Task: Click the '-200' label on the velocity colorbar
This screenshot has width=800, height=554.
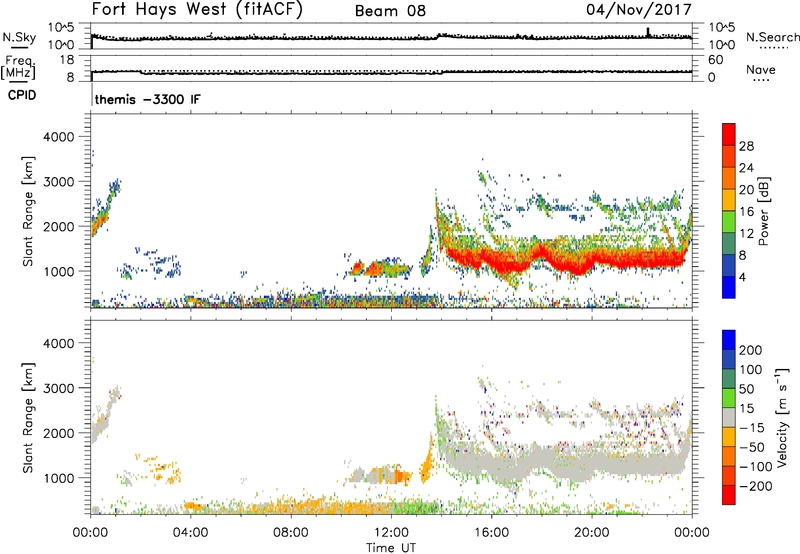Action: [x=755, y=486]
